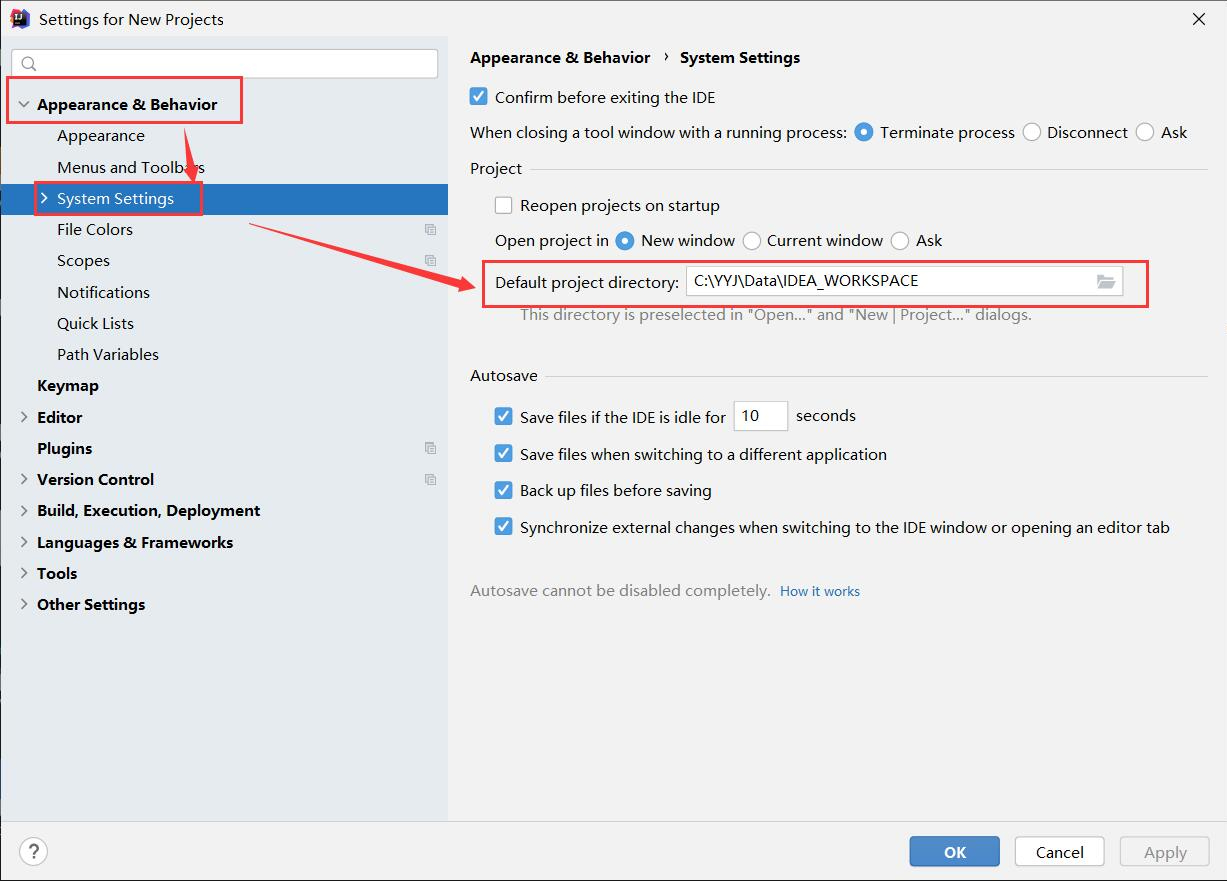Click the copy icon next to File Colors
This screenshot has height=881, width=1227.
(430, 229)
